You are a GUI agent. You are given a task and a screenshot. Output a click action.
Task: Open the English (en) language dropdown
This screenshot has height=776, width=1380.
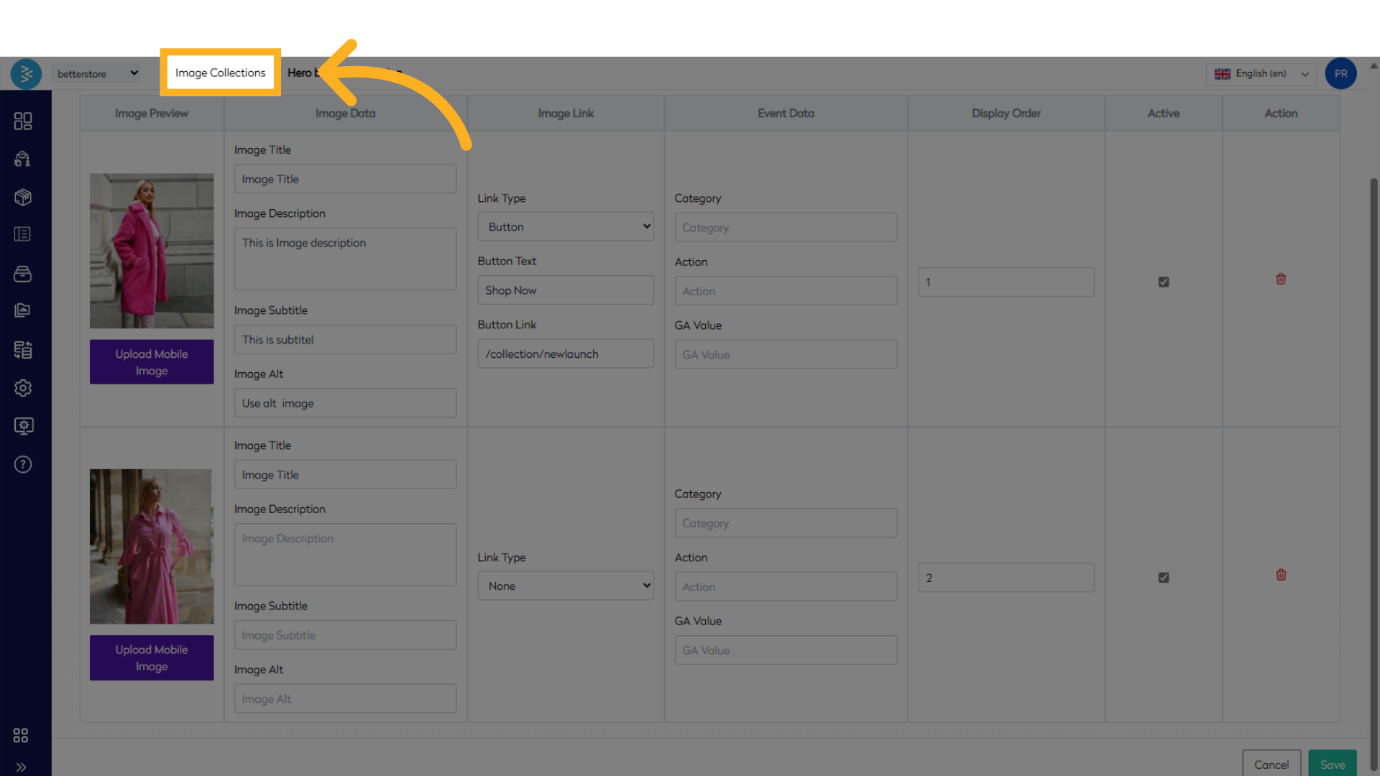pos(1261,74)
